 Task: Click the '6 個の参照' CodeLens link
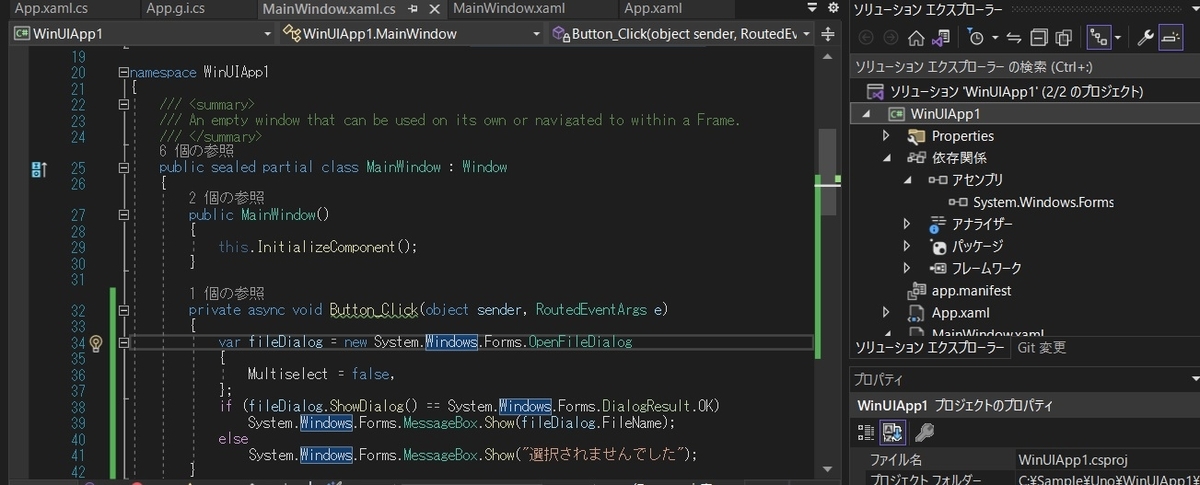click(196, 151)
